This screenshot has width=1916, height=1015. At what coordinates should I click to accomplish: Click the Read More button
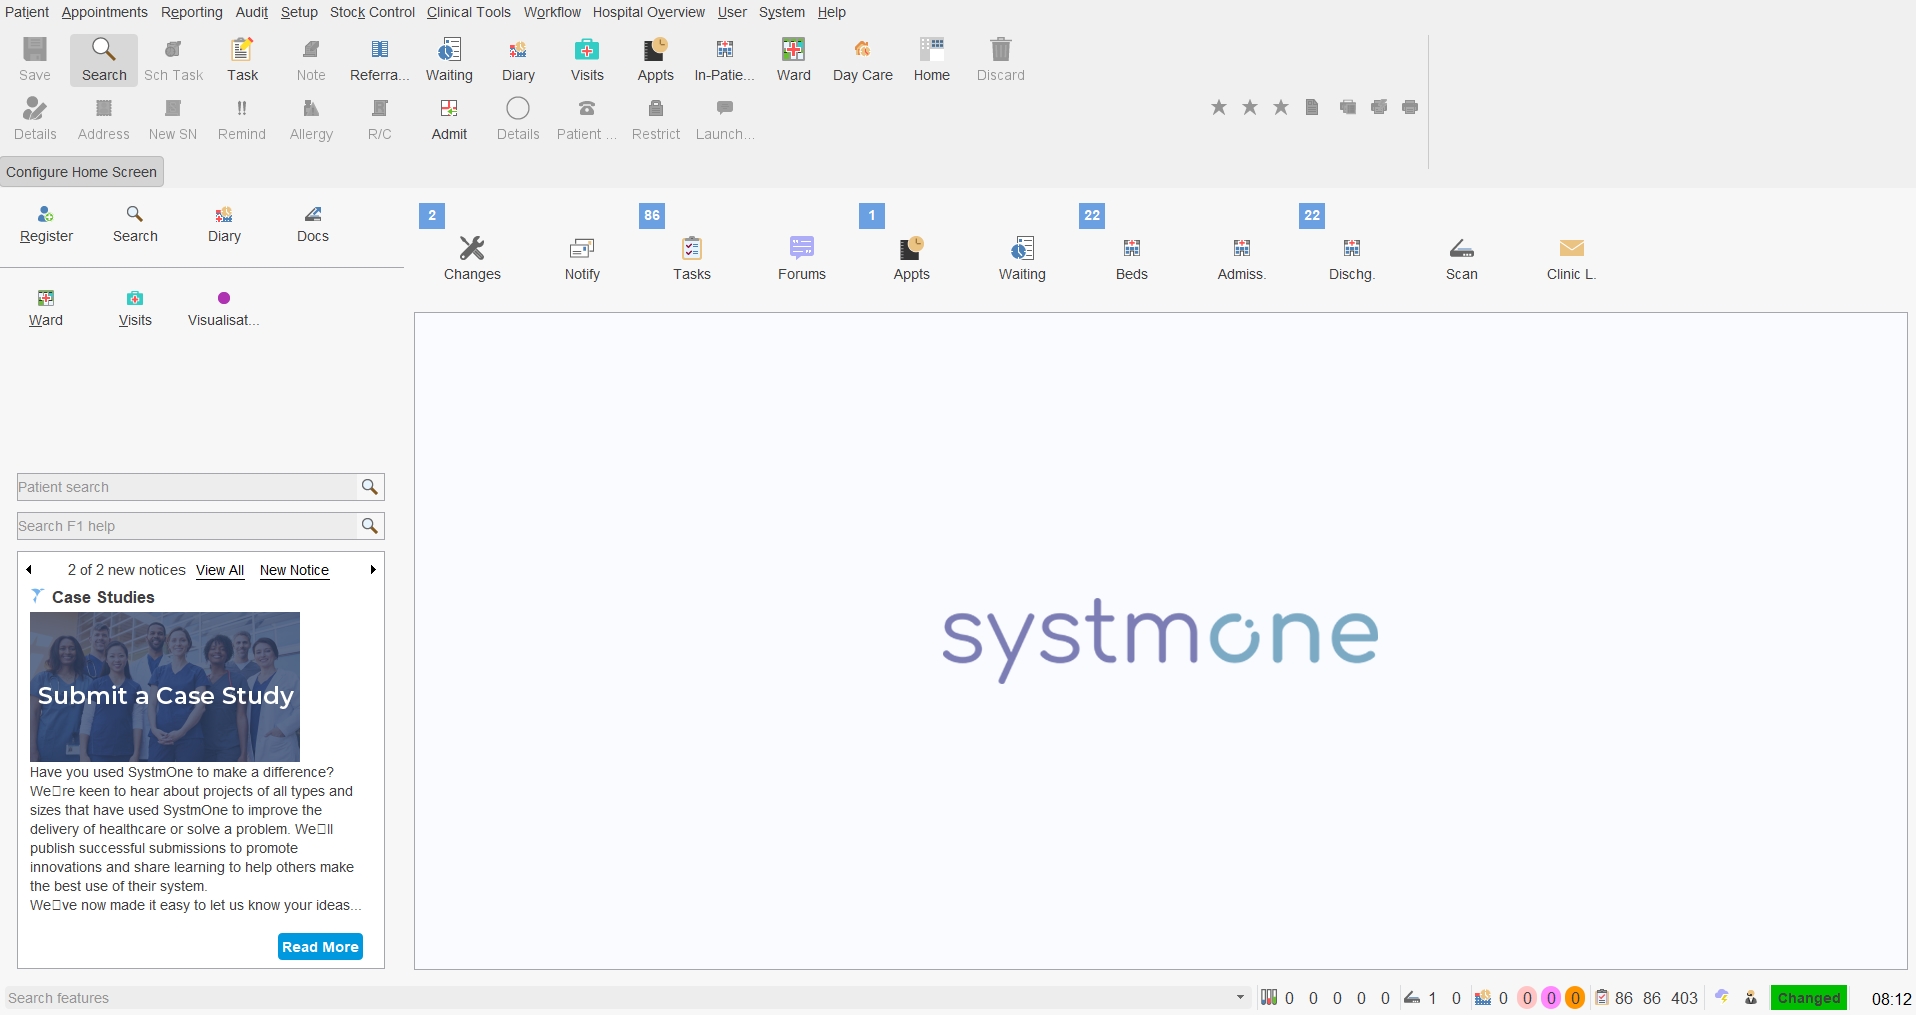pyautogui.click(x=320, y=946)
